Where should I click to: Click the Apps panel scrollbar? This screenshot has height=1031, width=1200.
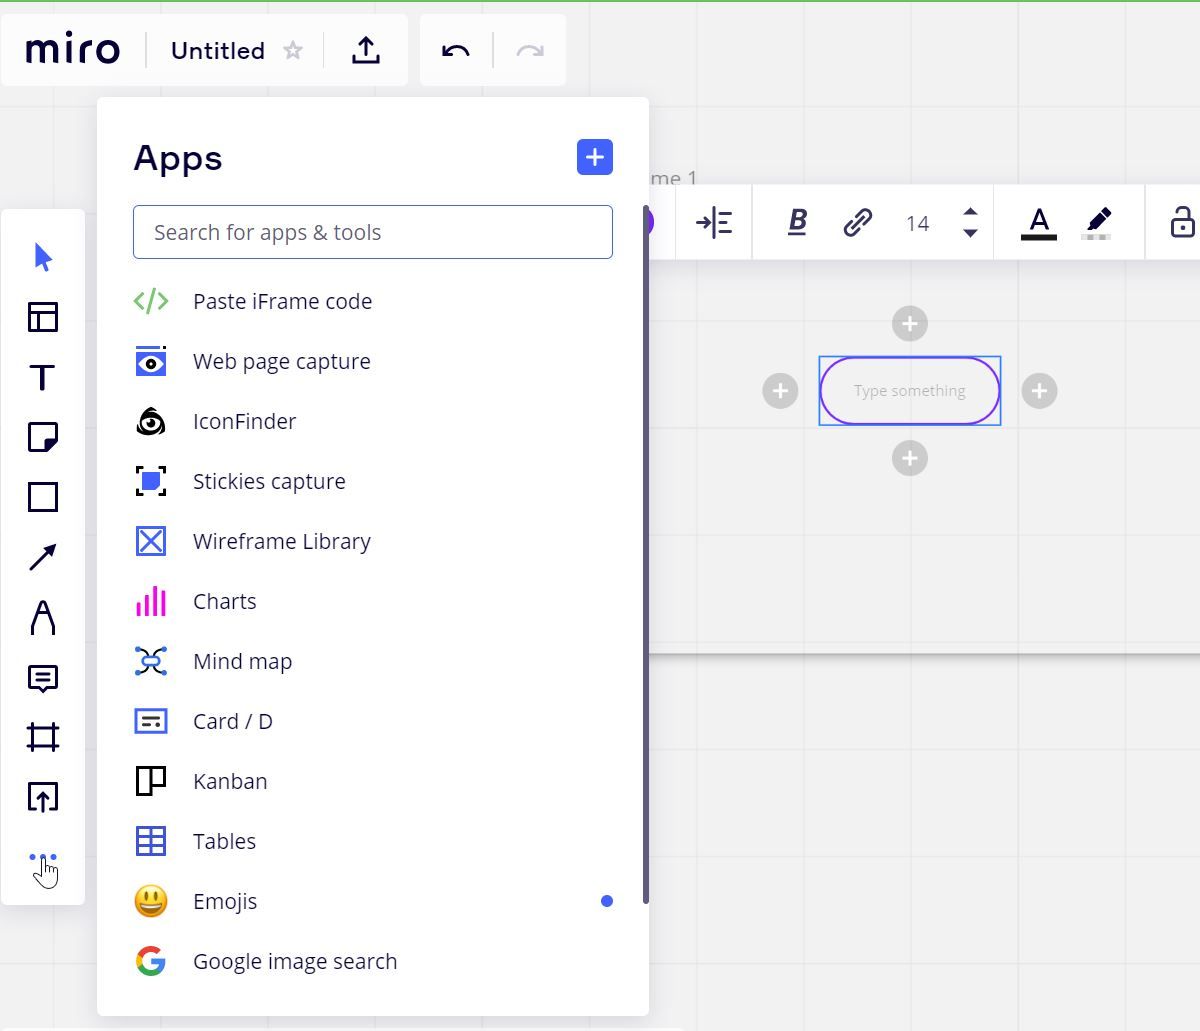pos(645,553)
